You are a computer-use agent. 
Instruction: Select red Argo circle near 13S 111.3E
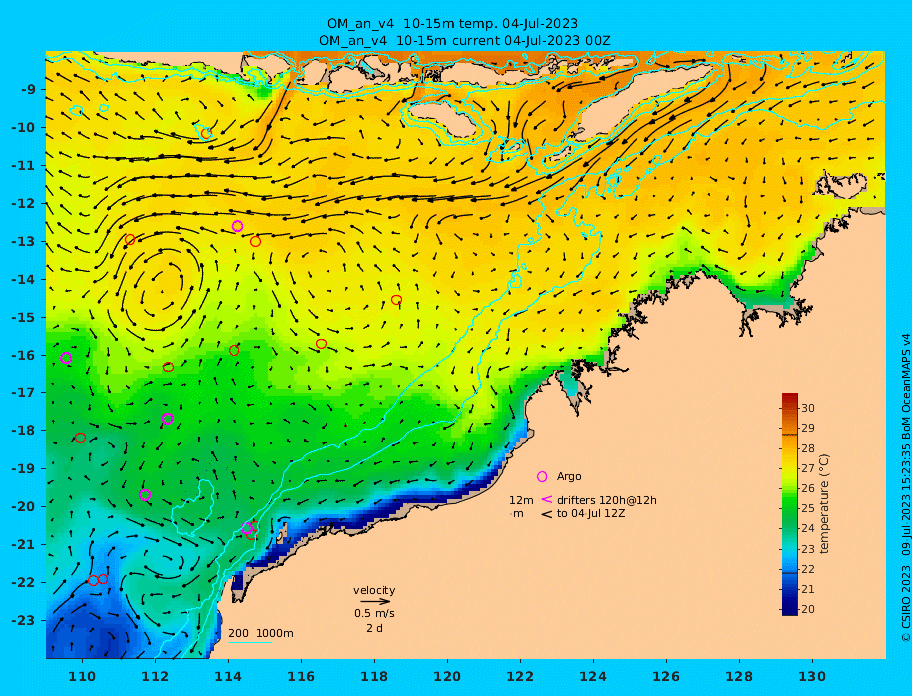(x=130, y=240)
